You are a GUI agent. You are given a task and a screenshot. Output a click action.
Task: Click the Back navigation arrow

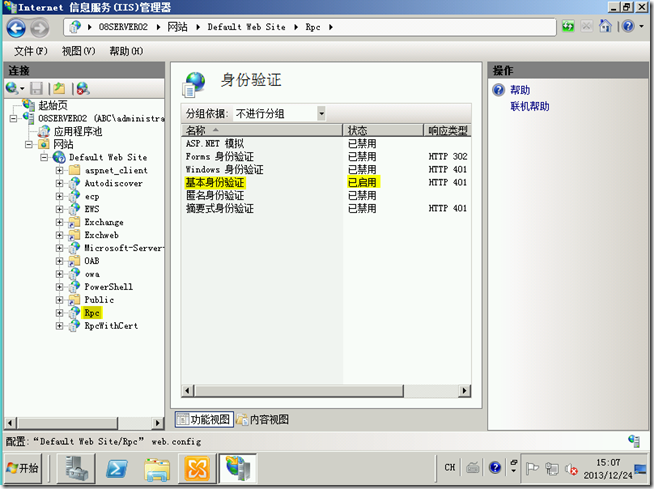[x=16, y=28]
